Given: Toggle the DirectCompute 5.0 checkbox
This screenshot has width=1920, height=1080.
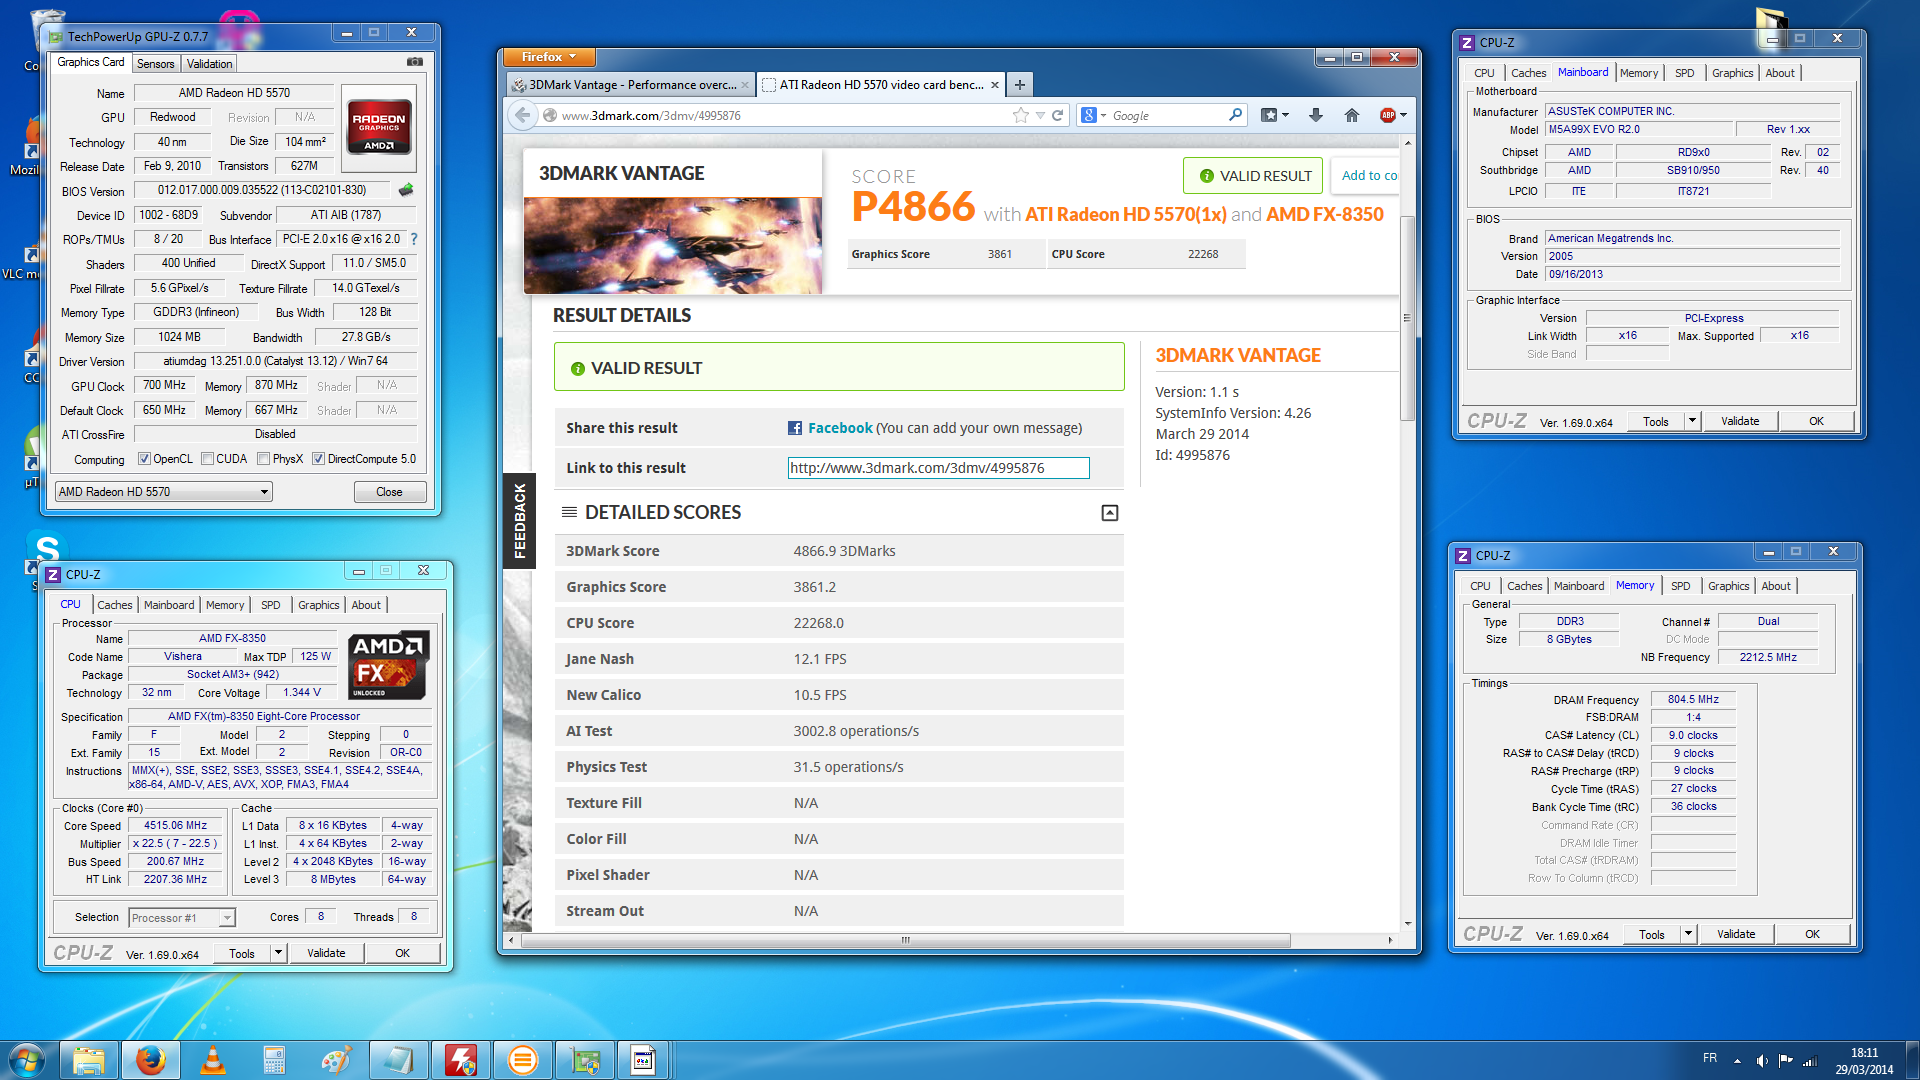Looking at the screenshot, I should [318, 459].
